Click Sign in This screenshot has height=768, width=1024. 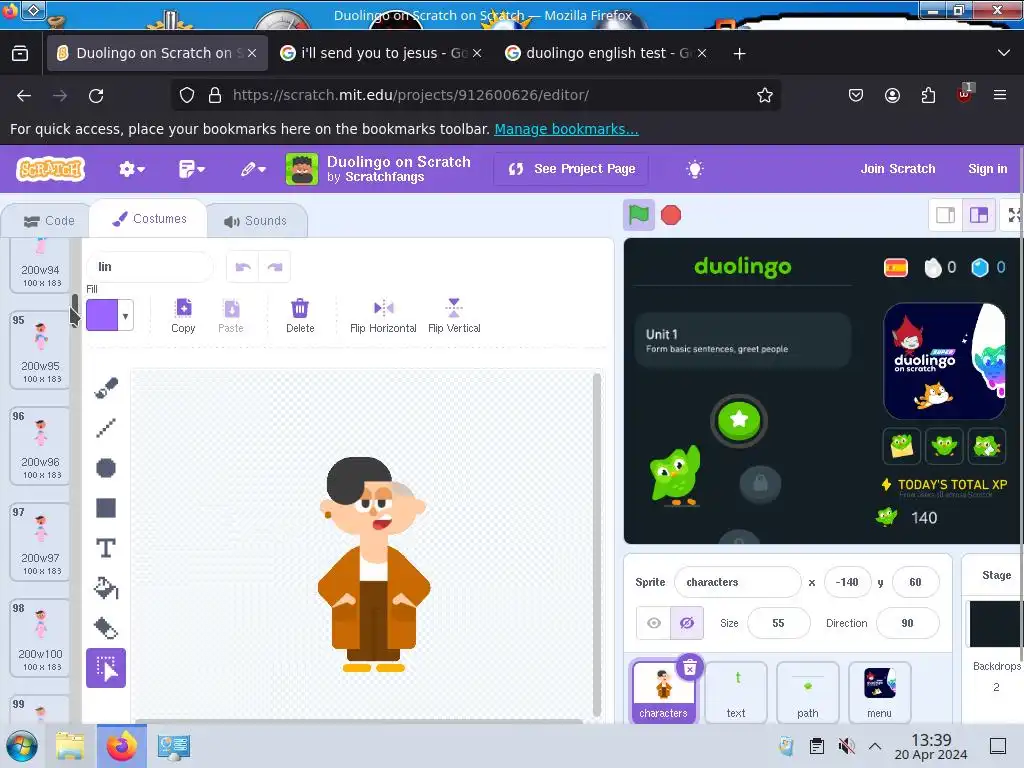(987, 168)
